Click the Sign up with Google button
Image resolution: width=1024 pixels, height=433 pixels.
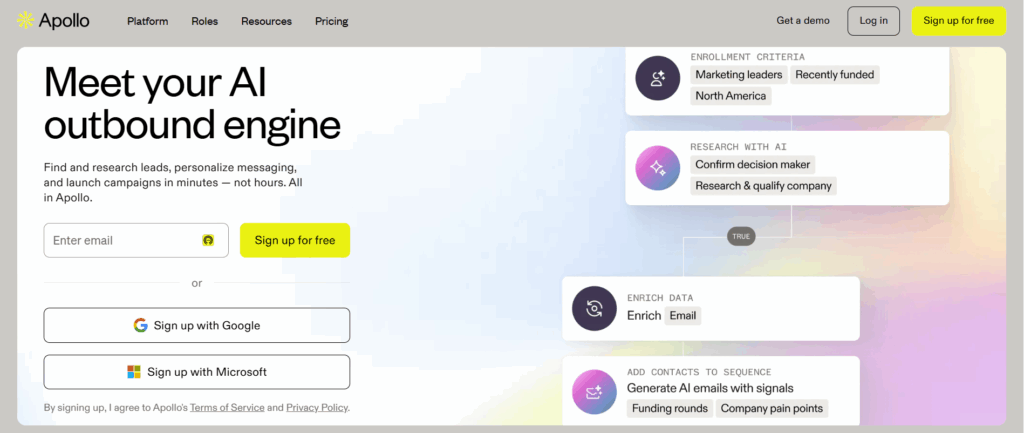pyautogui.click(x=197, y=325)
